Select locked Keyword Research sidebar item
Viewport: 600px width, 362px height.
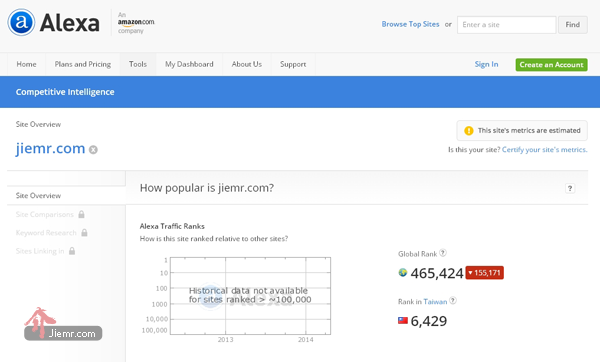46,233
